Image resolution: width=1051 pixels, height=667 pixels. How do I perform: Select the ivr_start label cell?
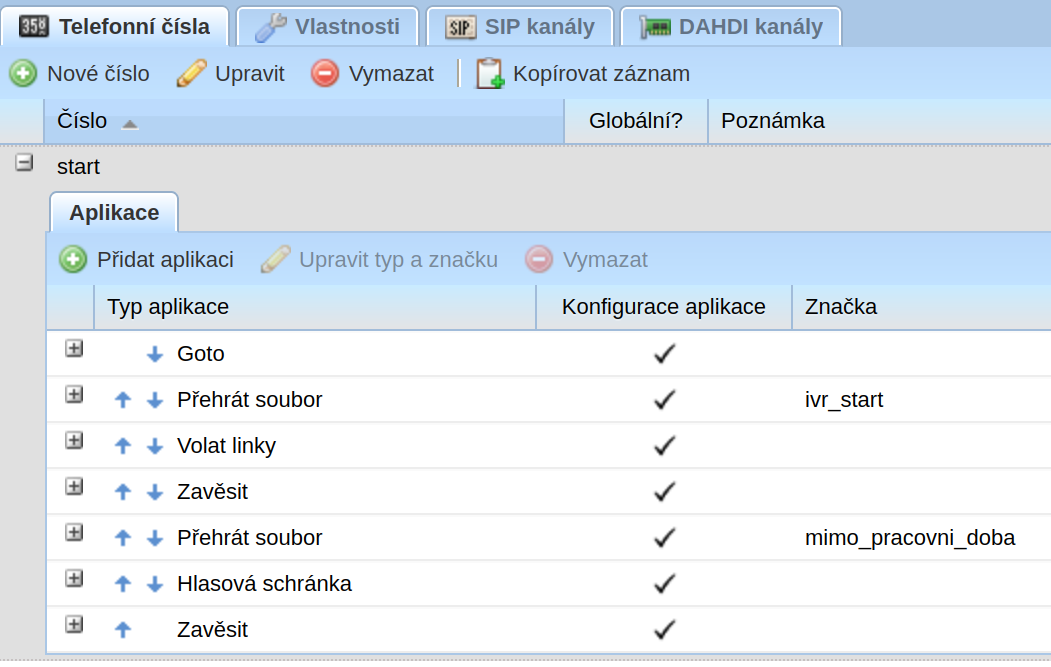[844, 400]
